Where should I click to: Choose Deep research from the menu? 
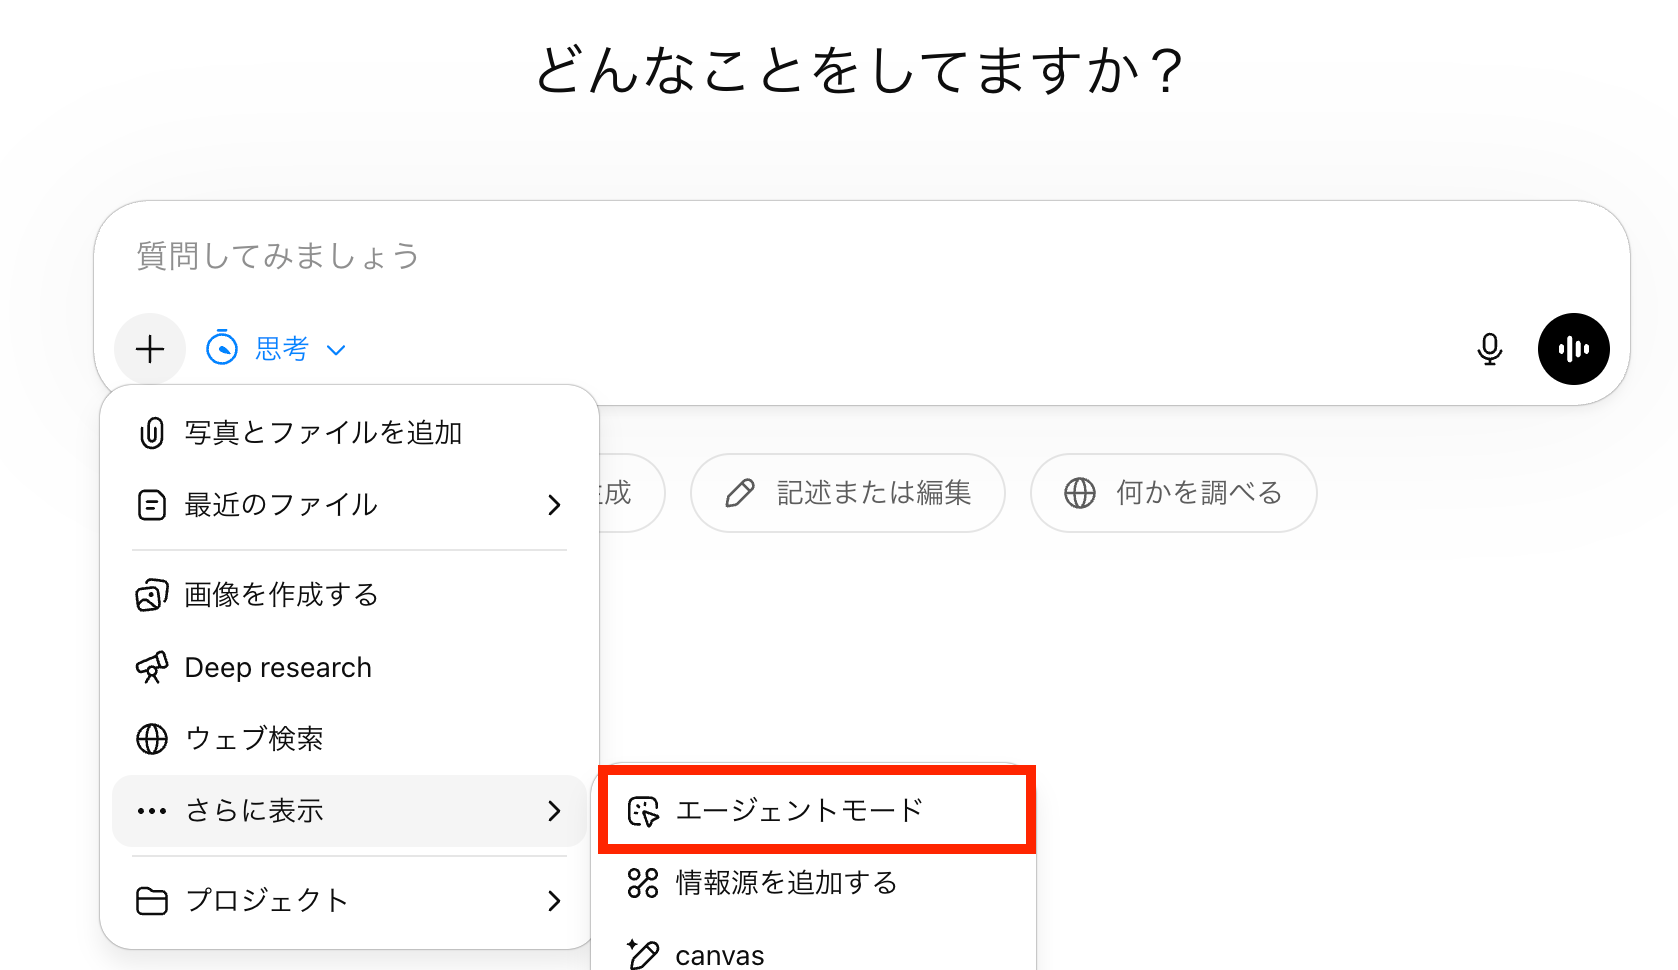278,667
